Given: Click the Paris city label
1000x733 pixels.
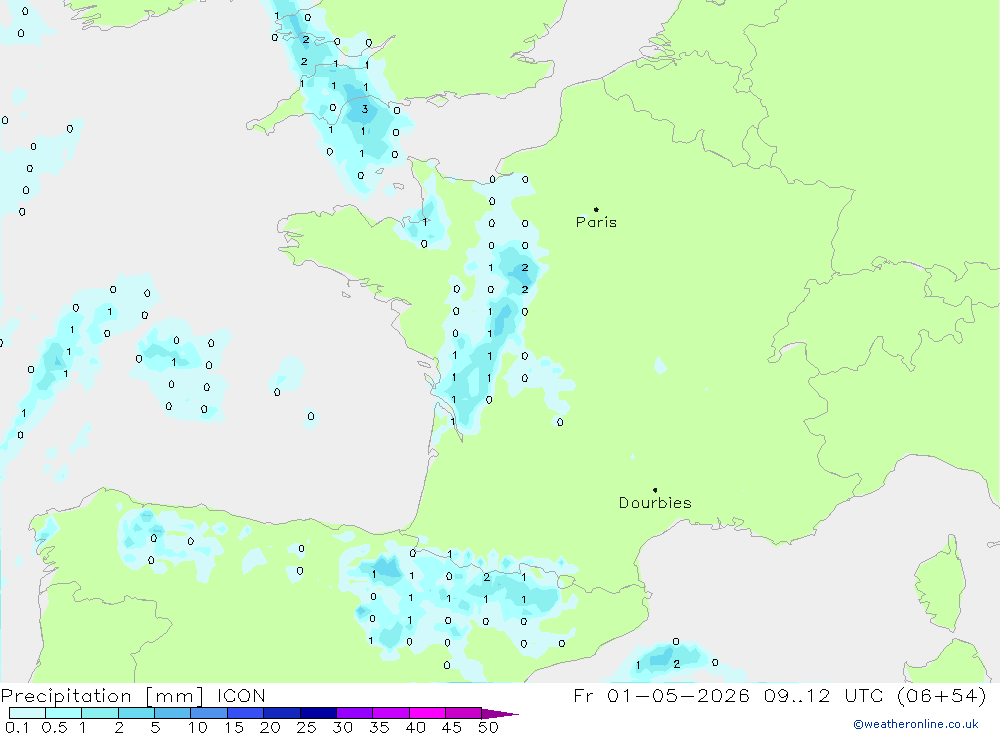Looking at the screenshot, I should tap(596, 222).
